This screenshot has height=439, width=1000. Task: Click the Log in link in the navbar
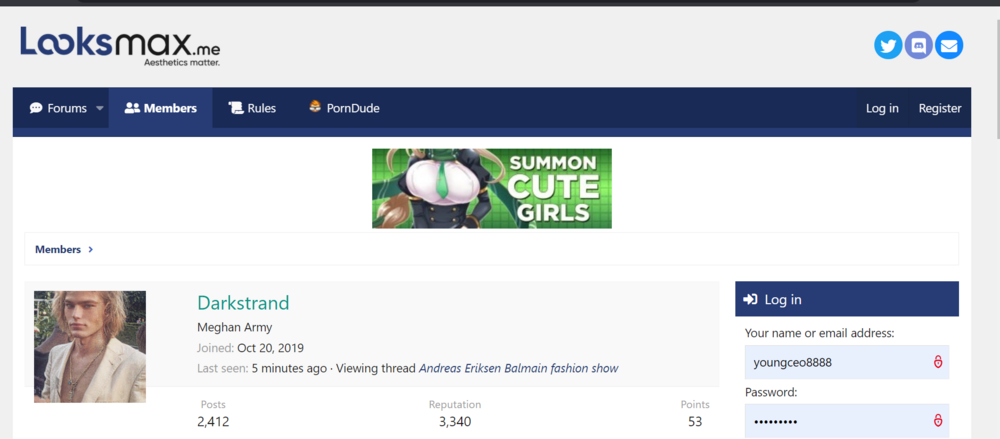click(882, 108)
